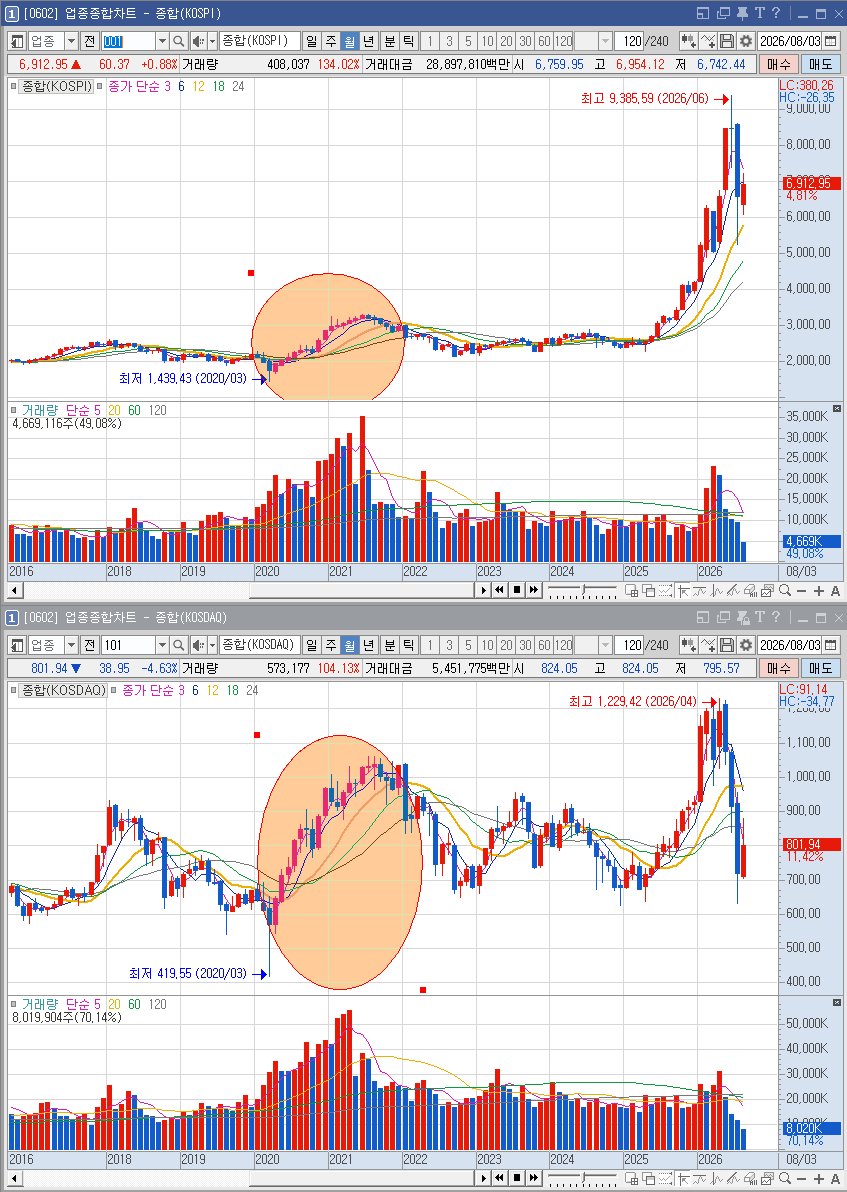
Task: Open speaker dropdown arrow in KOSDAQ toolbar
Action: click(x=212, y=645)
